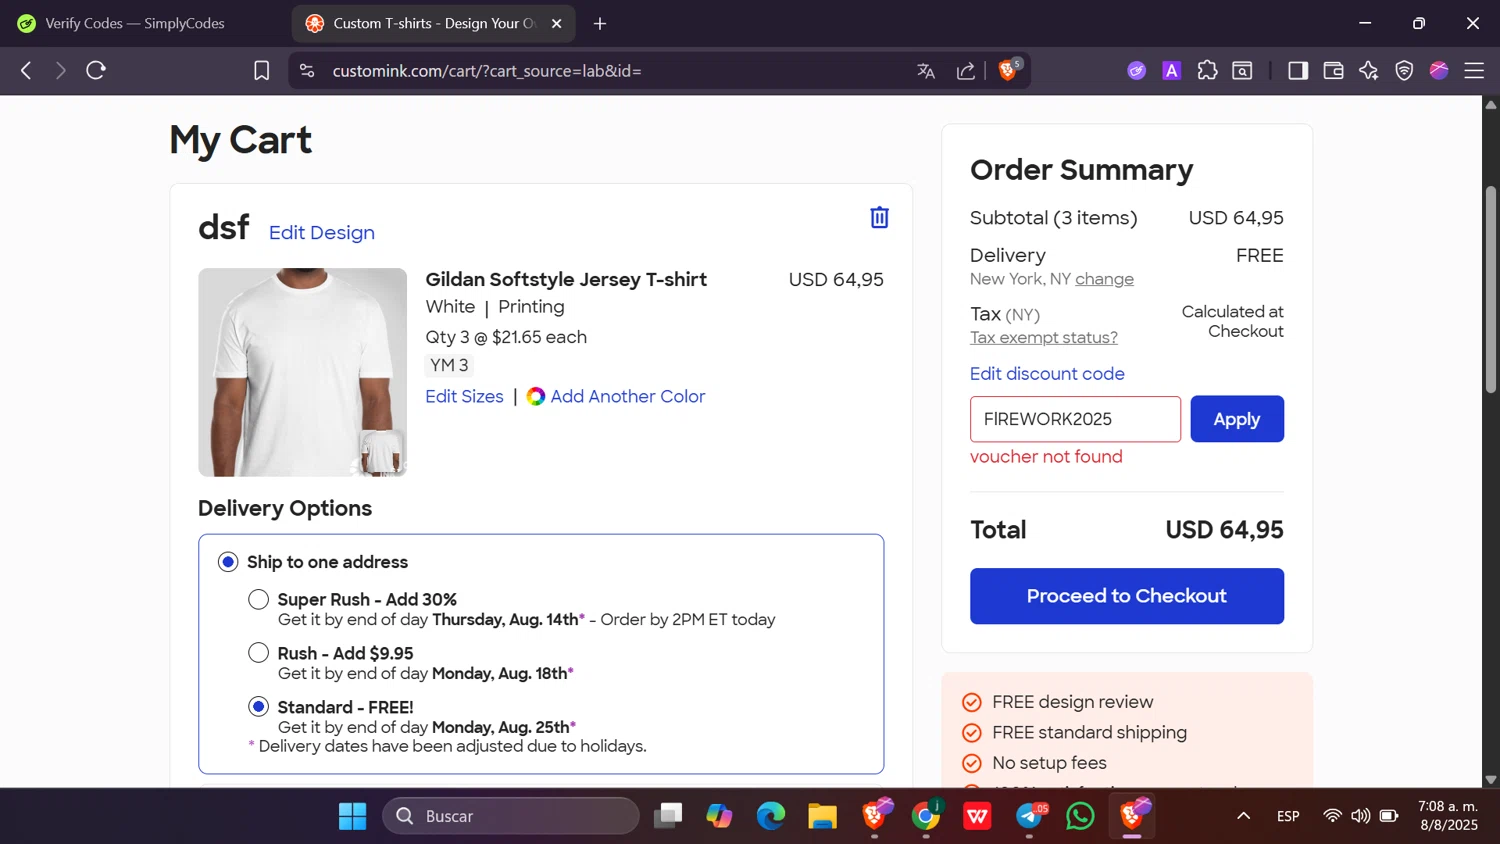Open the browser extensions puzzle icon
This screenshot has width=1500, height=844.
pos(1207,70)
